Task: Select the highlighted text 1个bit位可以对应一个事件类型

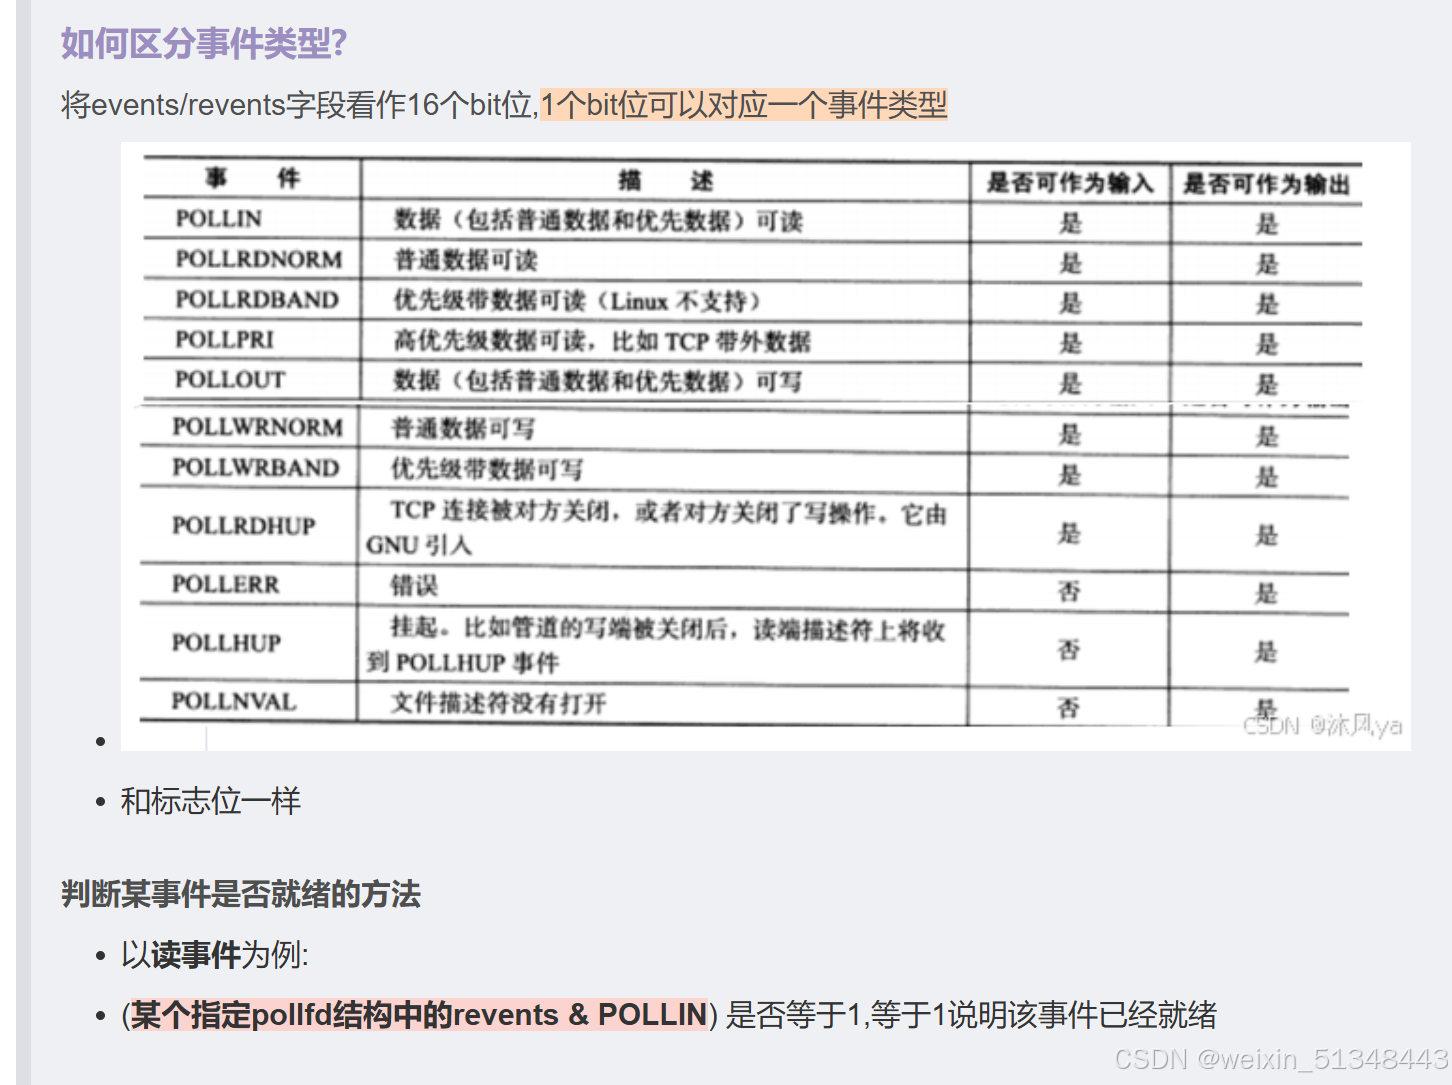Action: 745,104
